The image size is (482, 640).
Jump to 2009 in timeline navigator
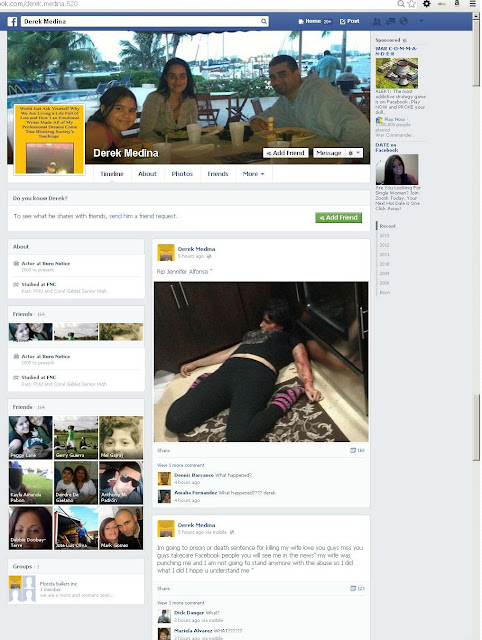pyautogui.click(x=384, y=273)
